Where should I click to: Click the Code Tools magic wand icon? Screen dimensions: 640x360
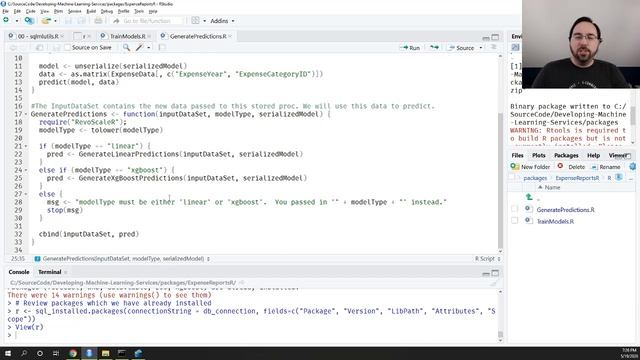click(140, 47)
